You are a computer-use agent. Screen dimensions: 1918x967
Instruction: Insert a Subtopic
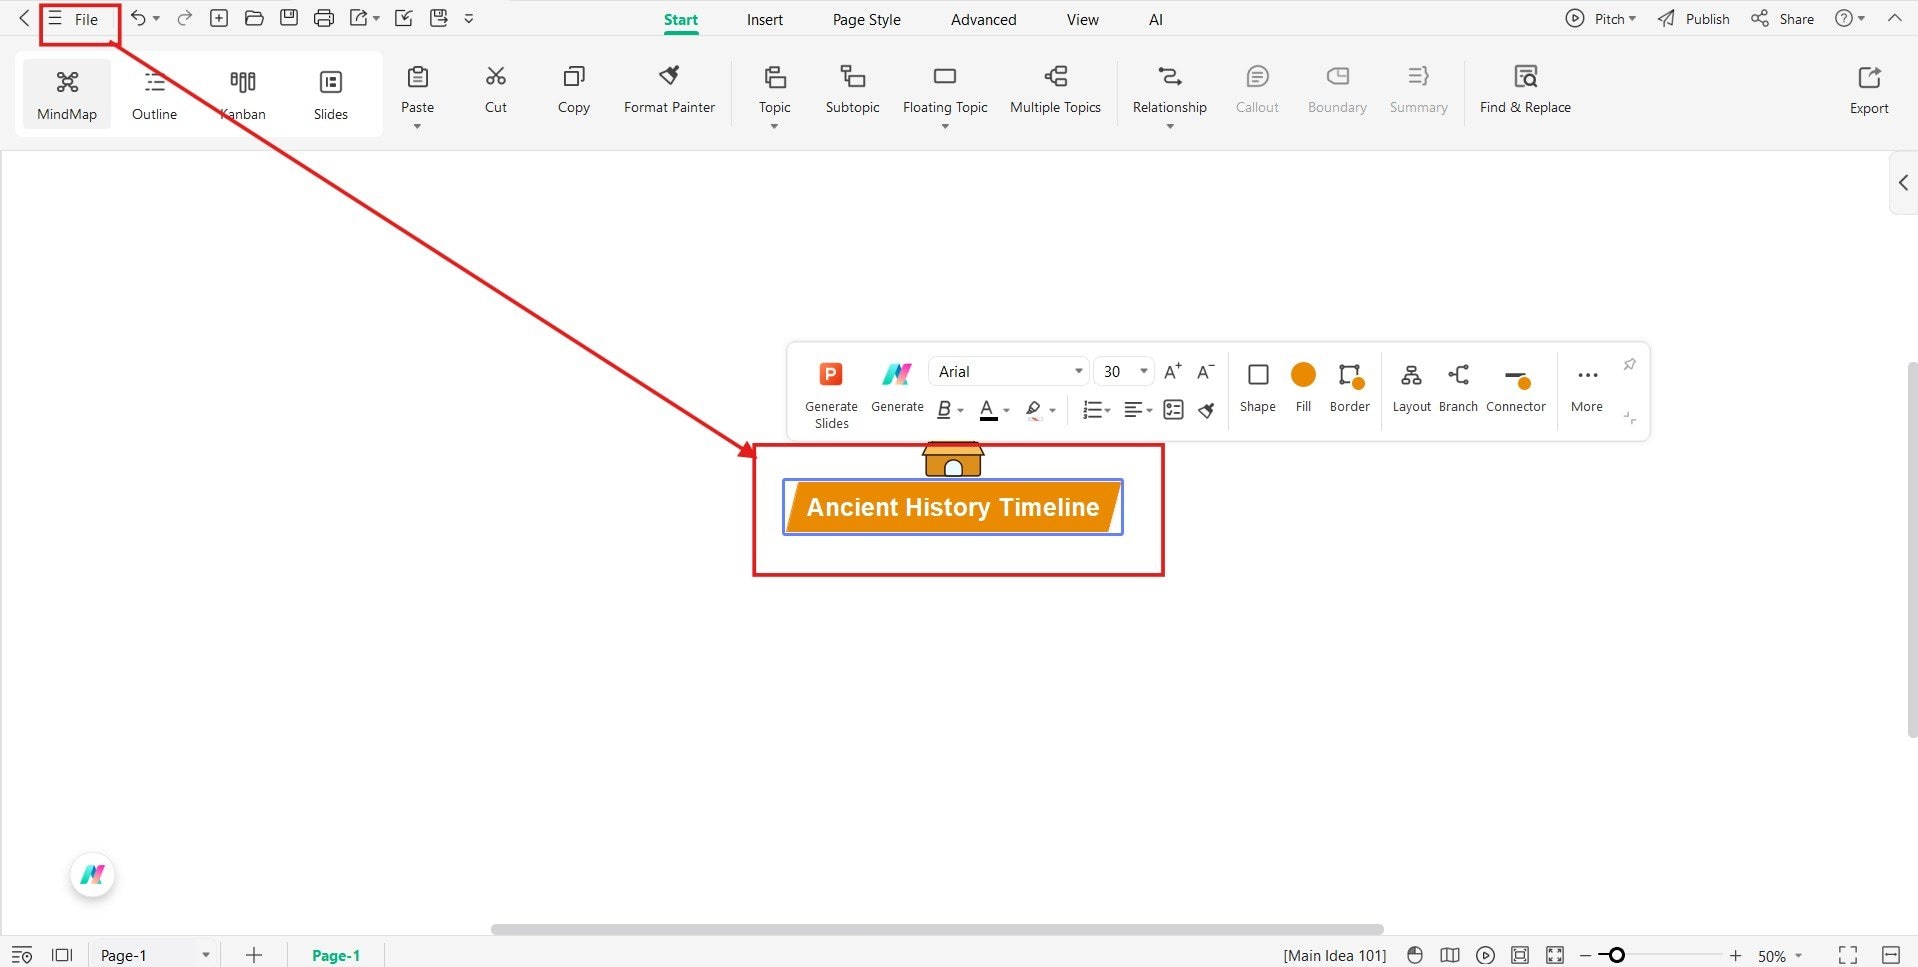coord(852,90)
